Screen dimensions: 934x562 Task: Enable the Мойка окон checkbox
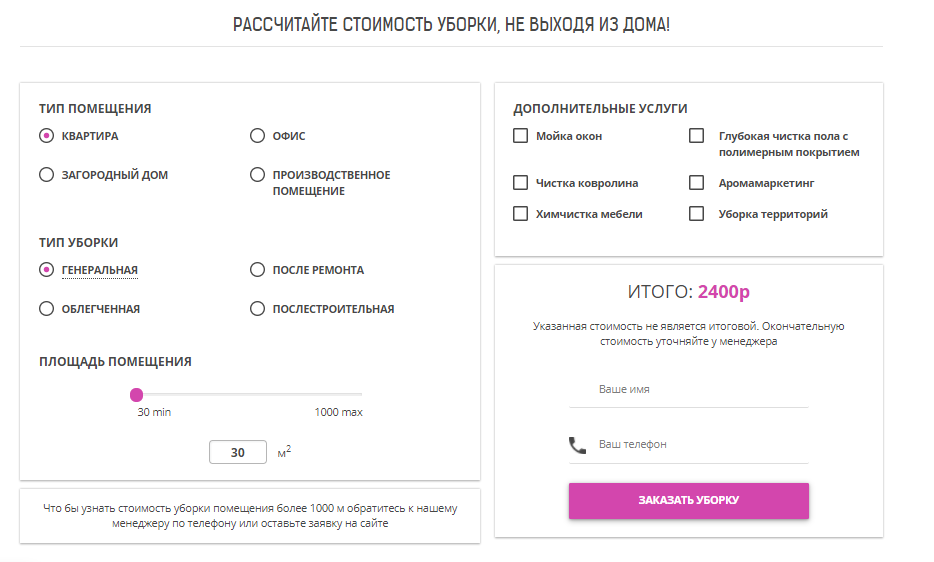(520, 136)
